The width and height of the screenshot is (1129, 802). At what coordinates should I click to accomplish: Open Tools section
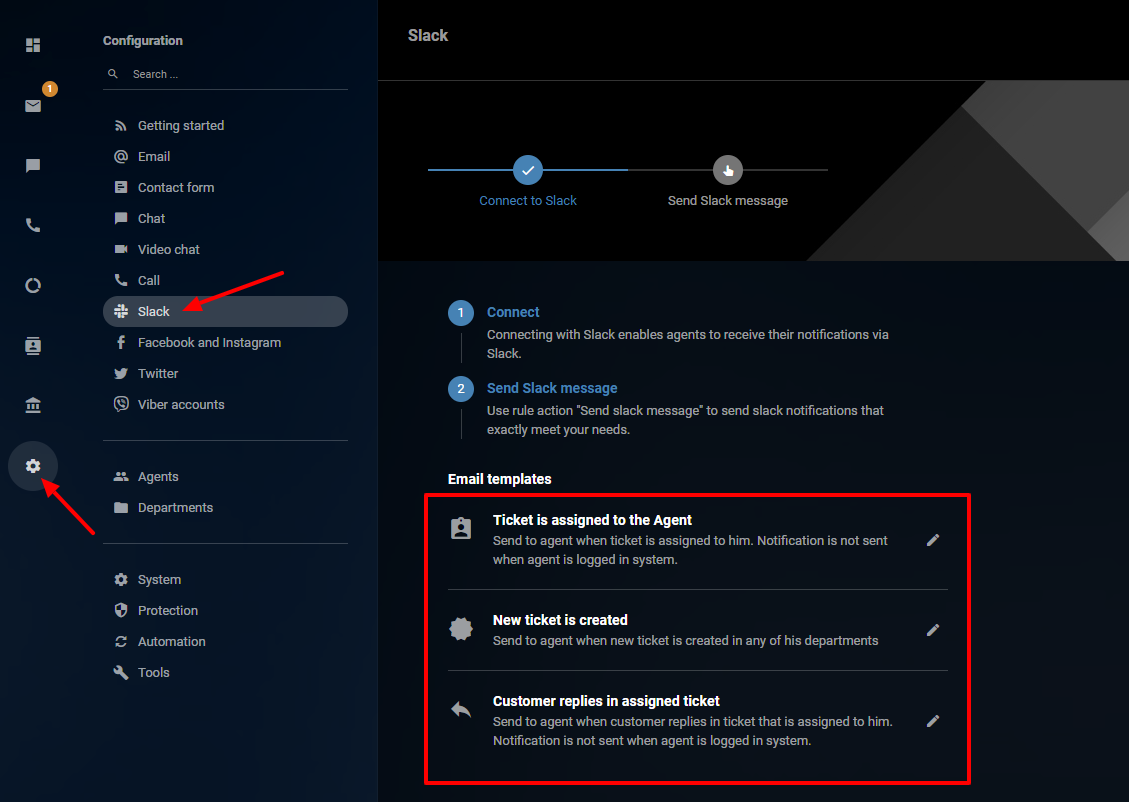point(225,672)
